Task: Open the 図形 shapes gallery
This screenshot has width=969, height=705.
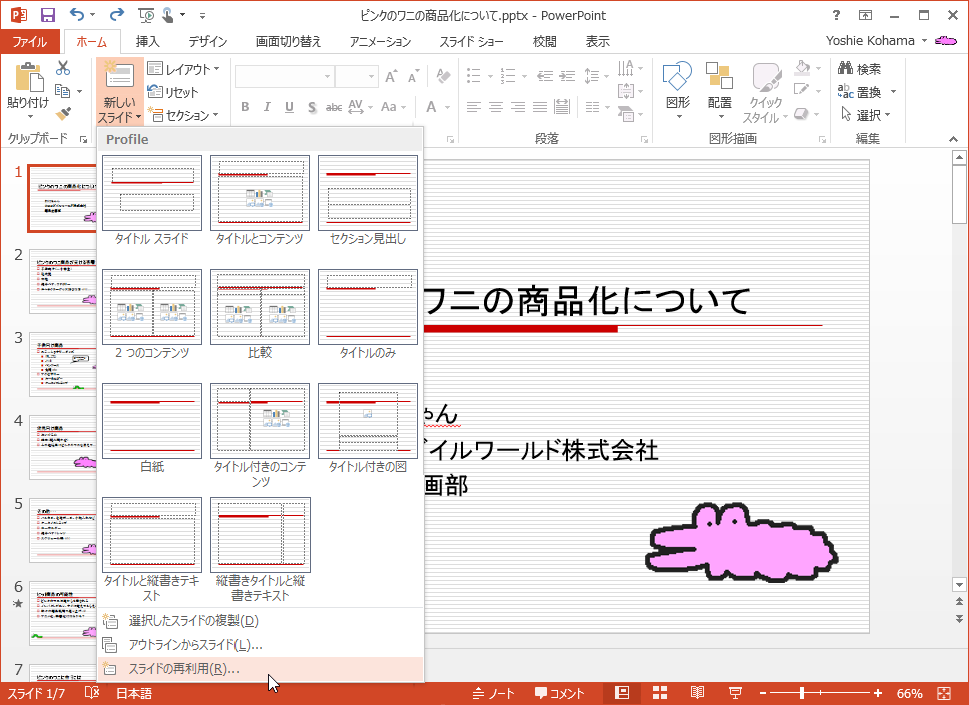Action: tap(678, 90)
